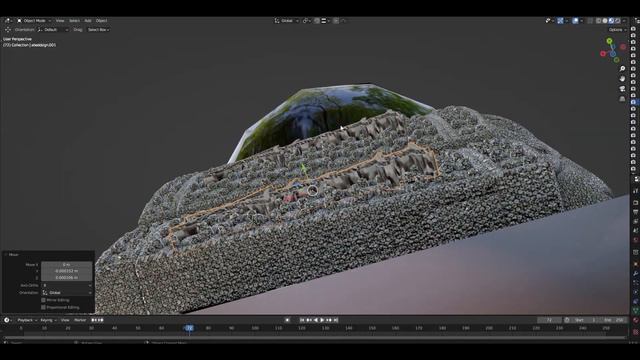Switch to rendered viewport shading

click(618, 20)
